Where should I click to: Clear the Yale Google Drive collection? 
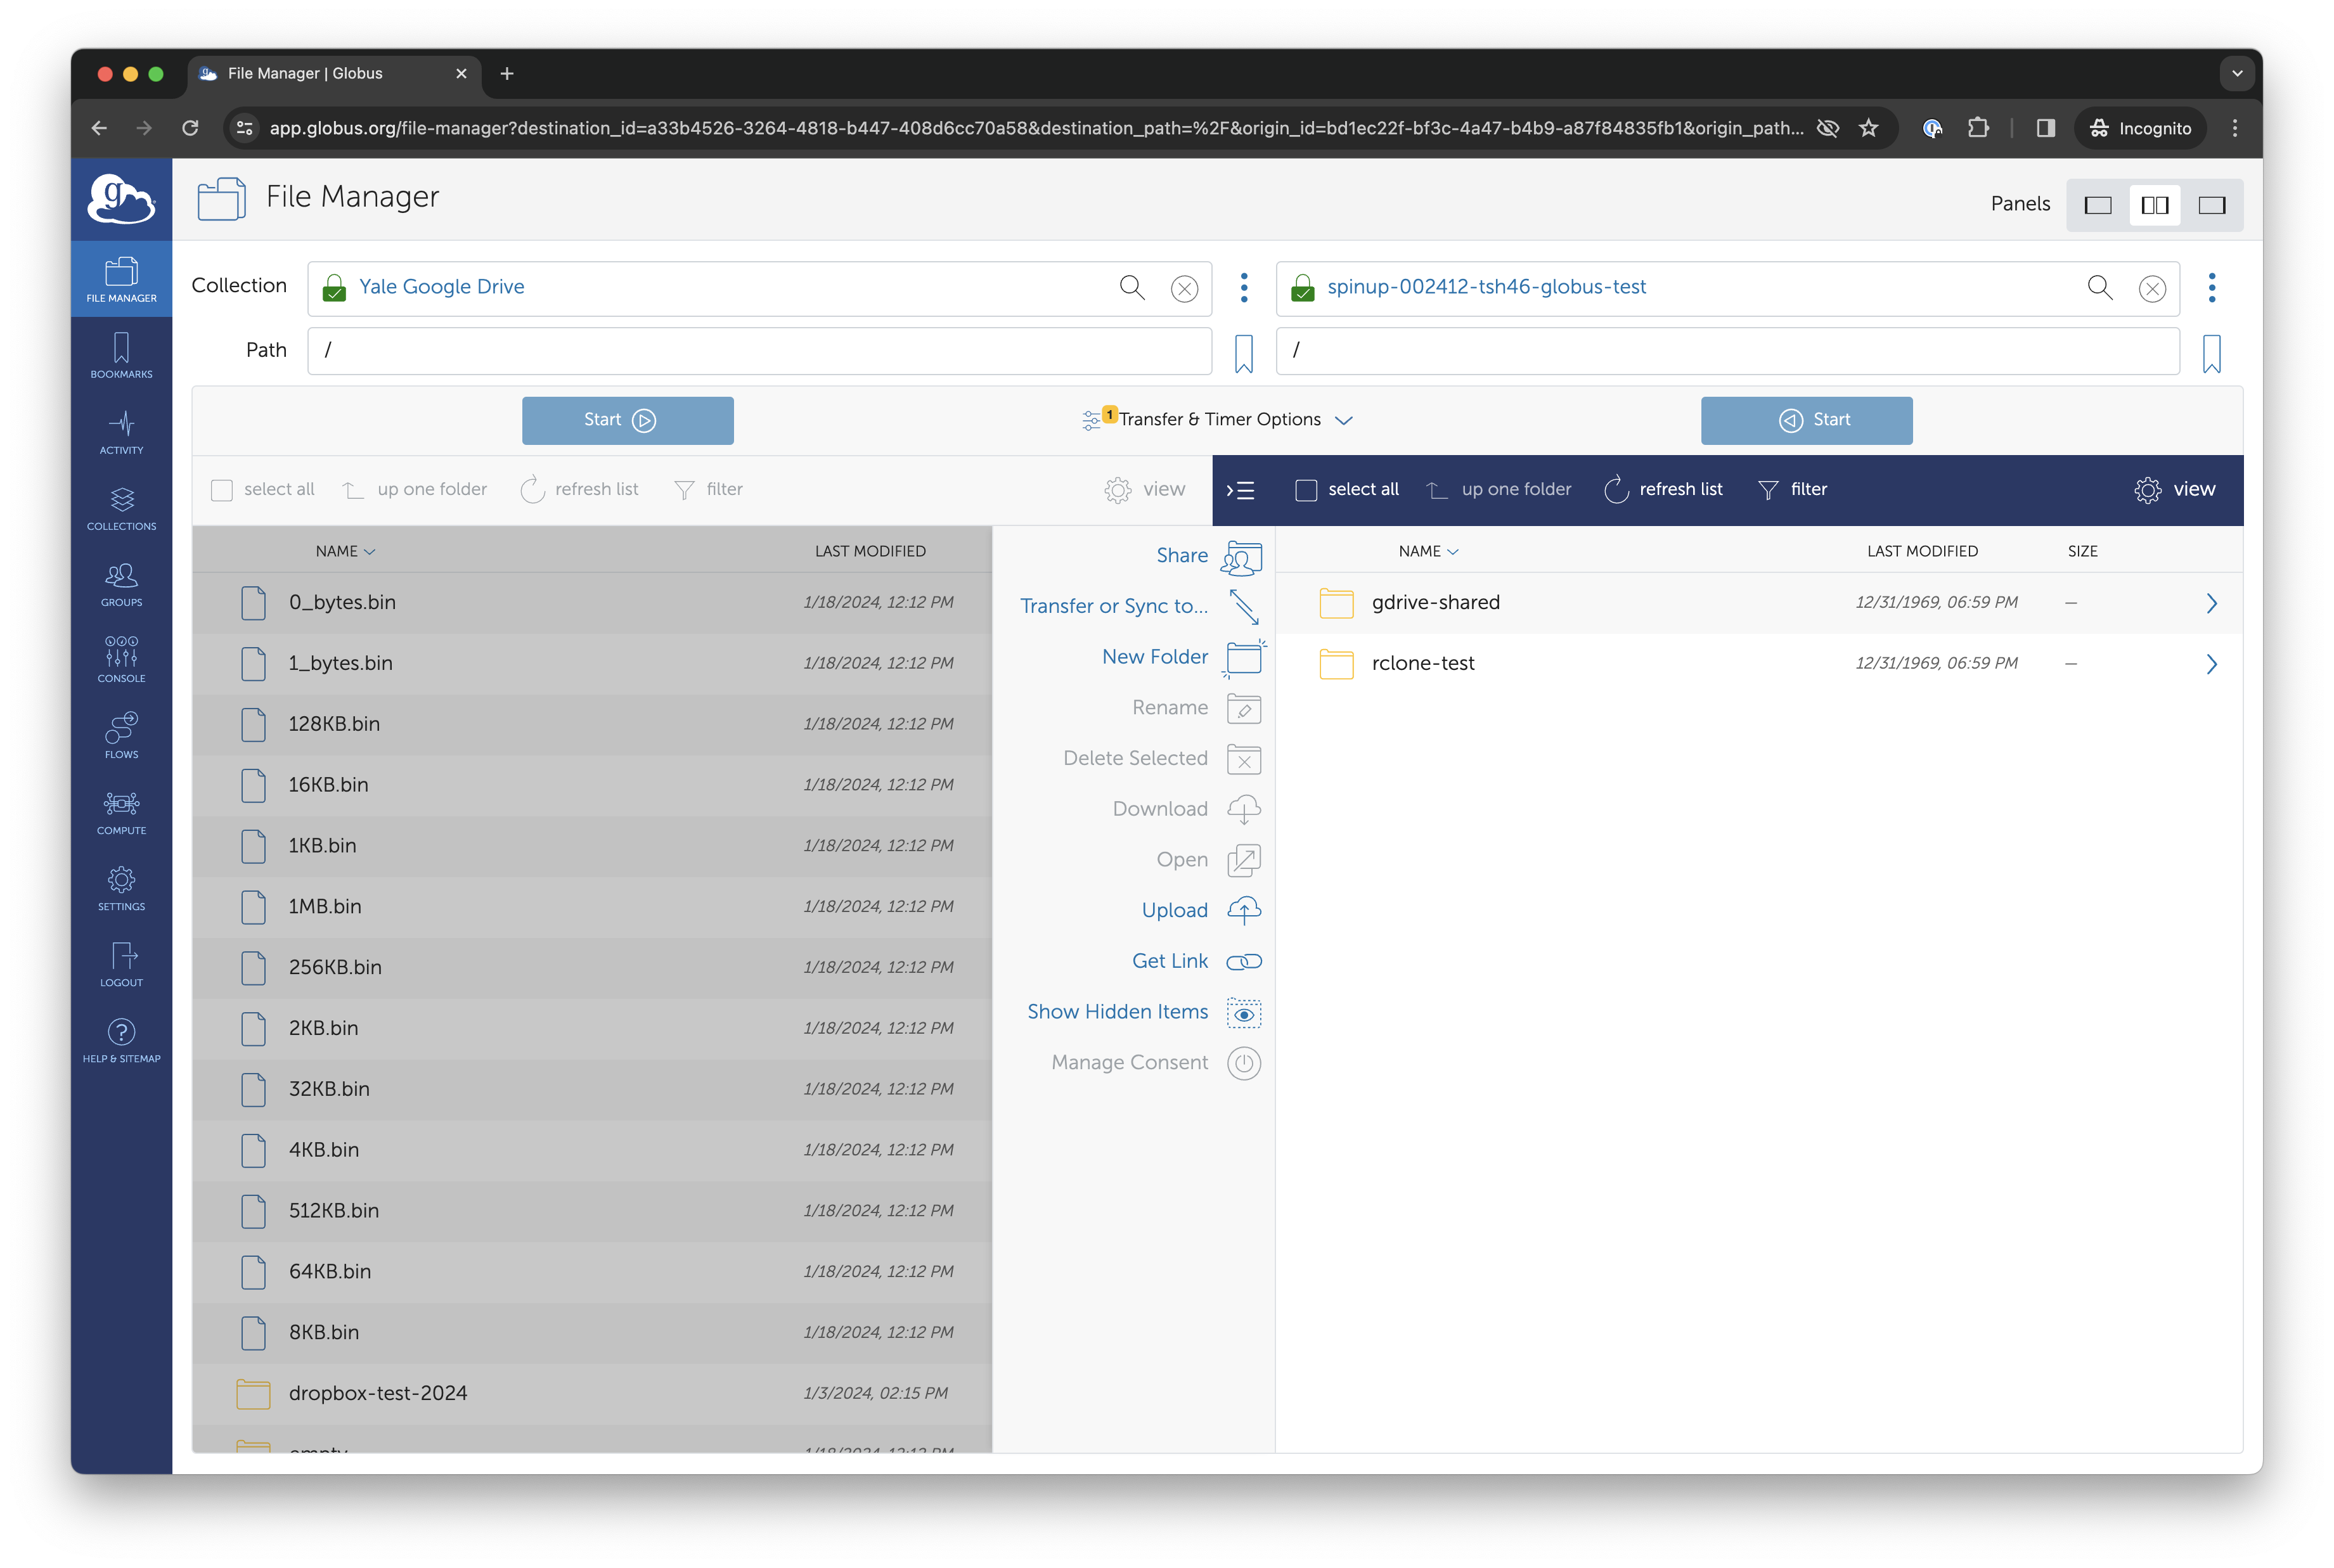tap(1184, 289)
